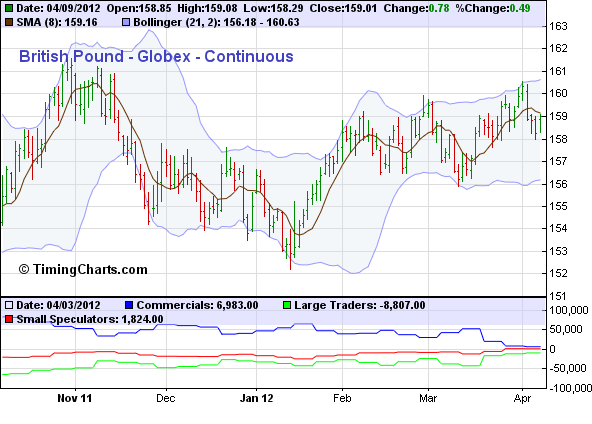
Task: Click the 163 price axis label
Action: [x=558, y=26]
